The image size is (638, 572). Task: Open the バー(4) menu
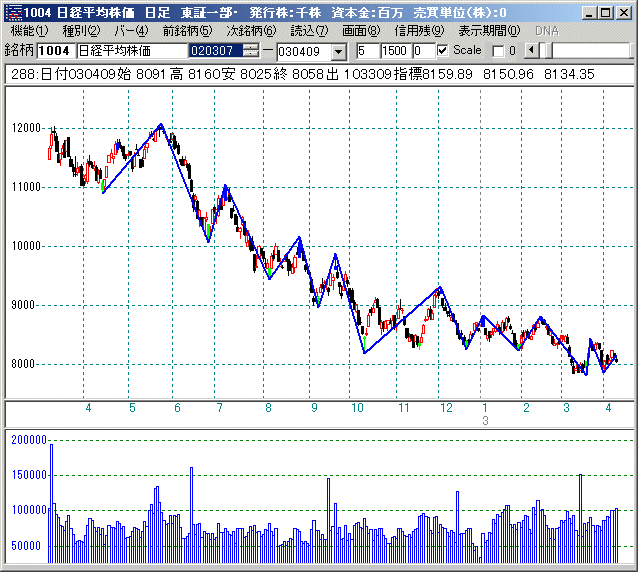[131, 31]
